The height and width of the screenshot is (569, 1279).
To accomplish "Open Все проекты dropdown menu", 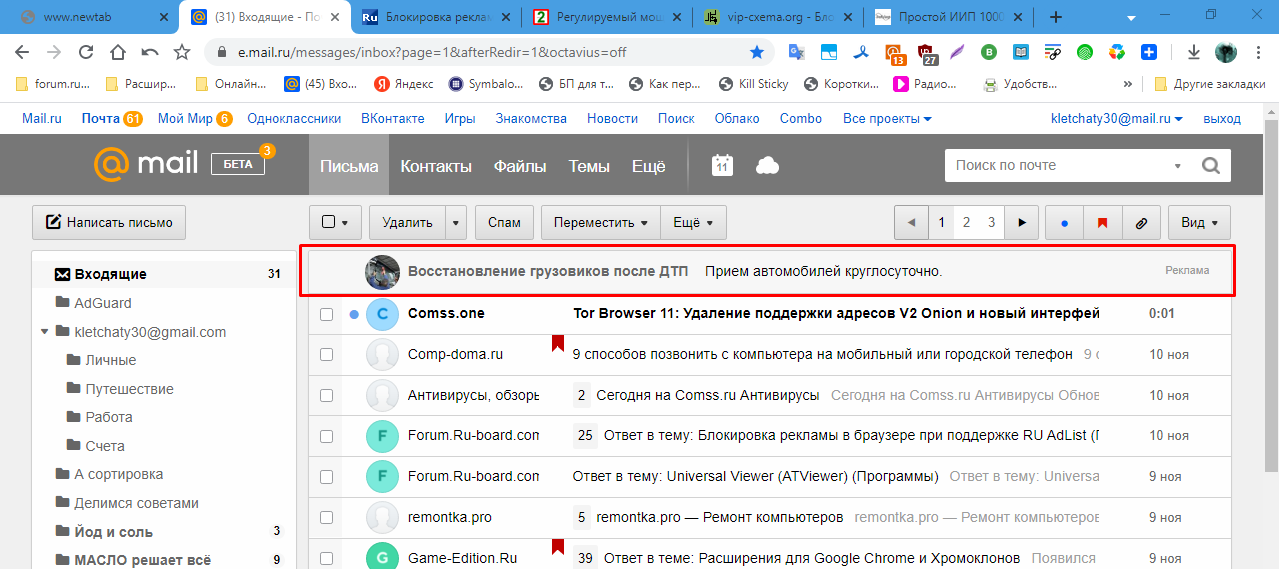I will tap(887, 118).
